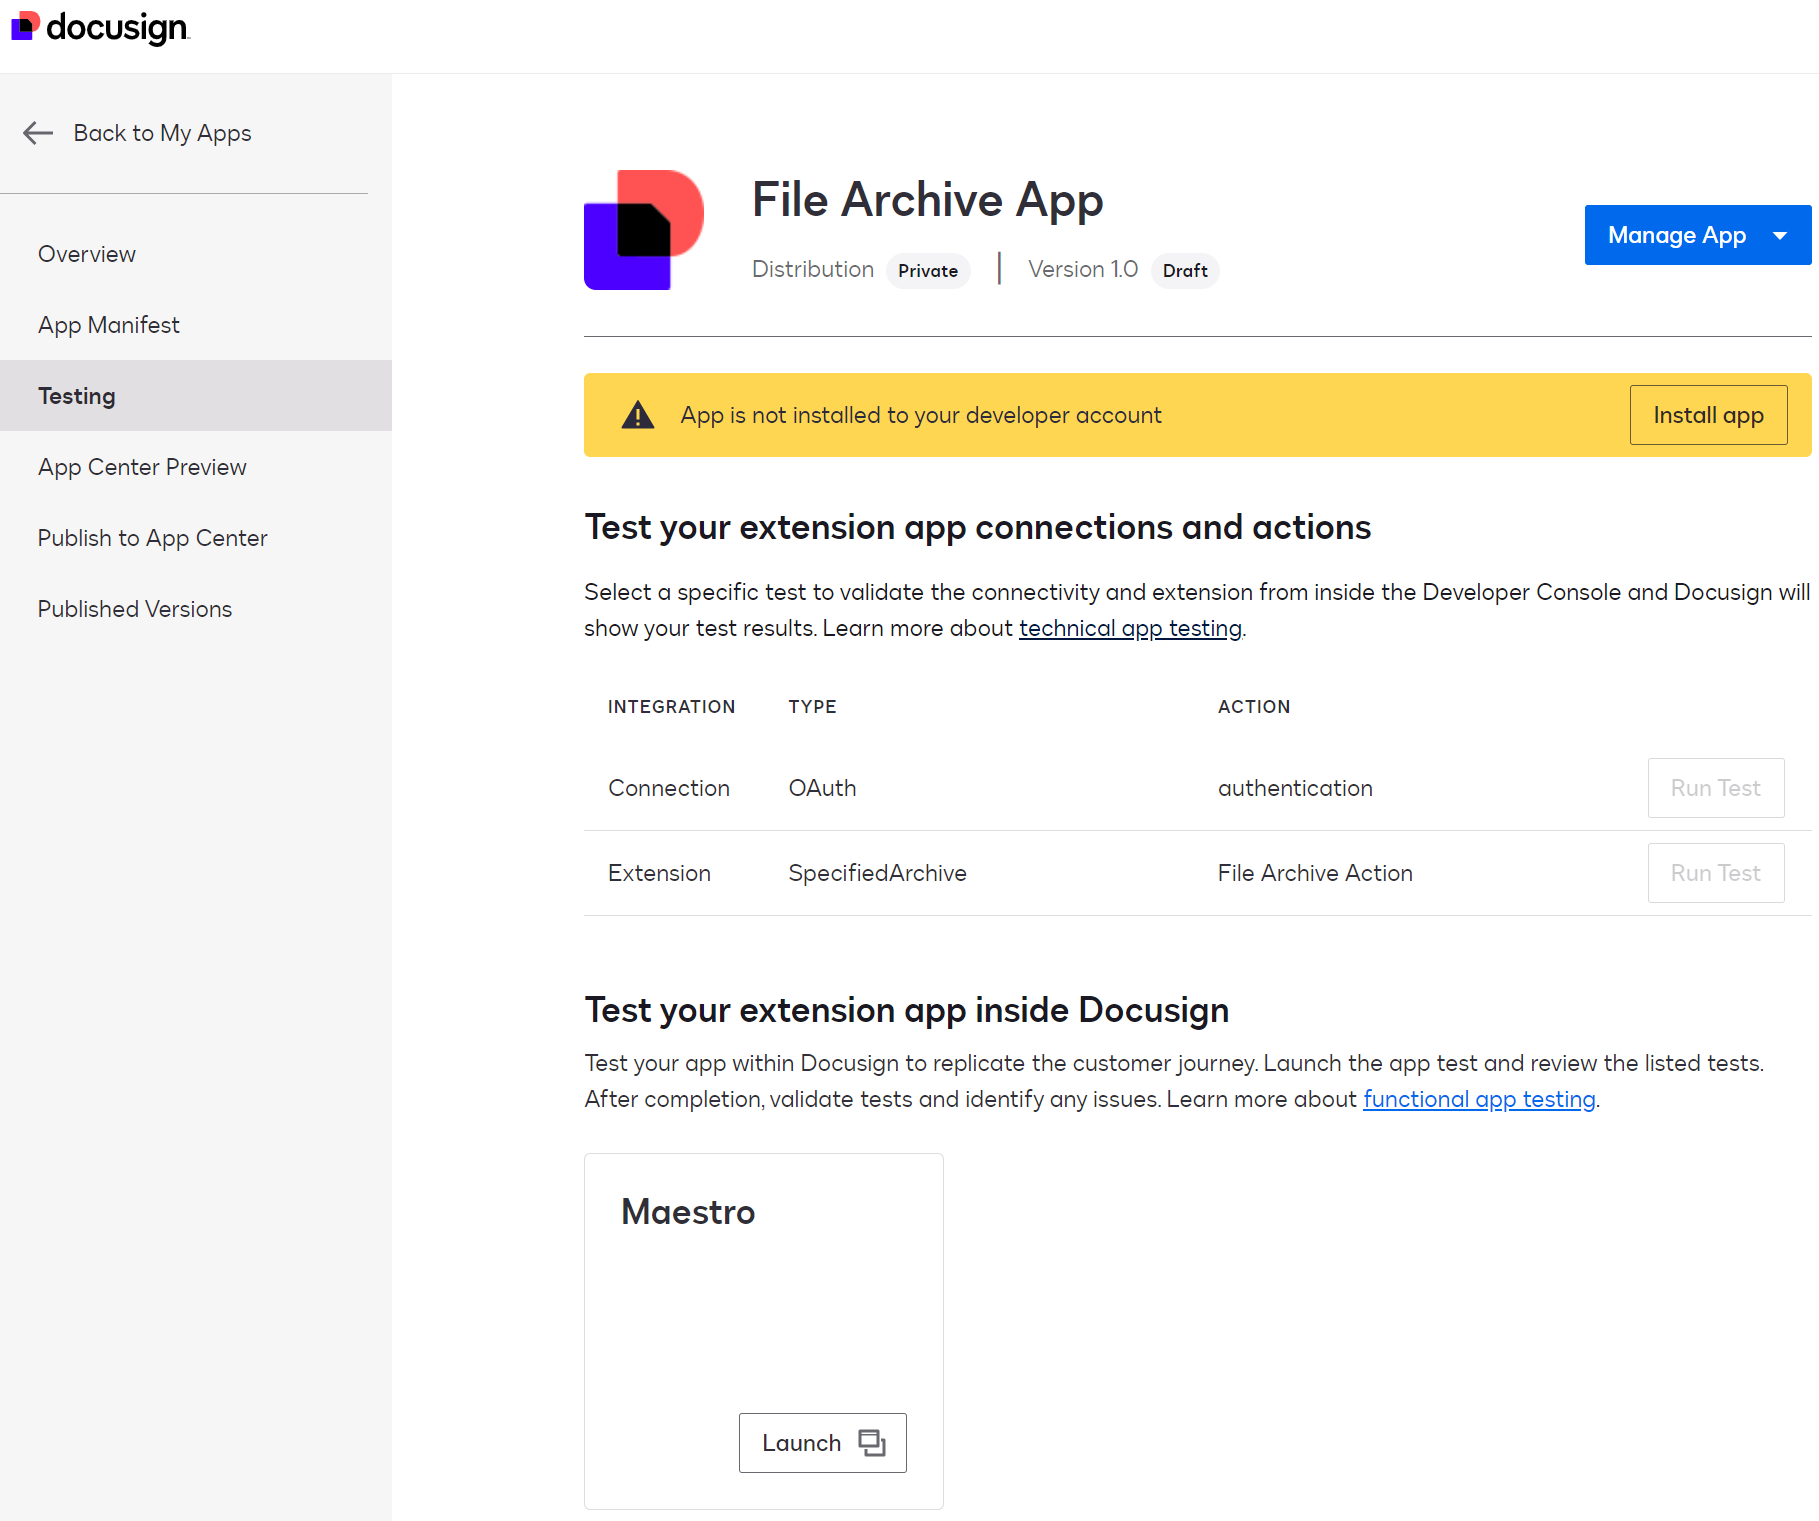
Task: Click the back arrow icon beside Back to My Apps
Action: point(38,133)
